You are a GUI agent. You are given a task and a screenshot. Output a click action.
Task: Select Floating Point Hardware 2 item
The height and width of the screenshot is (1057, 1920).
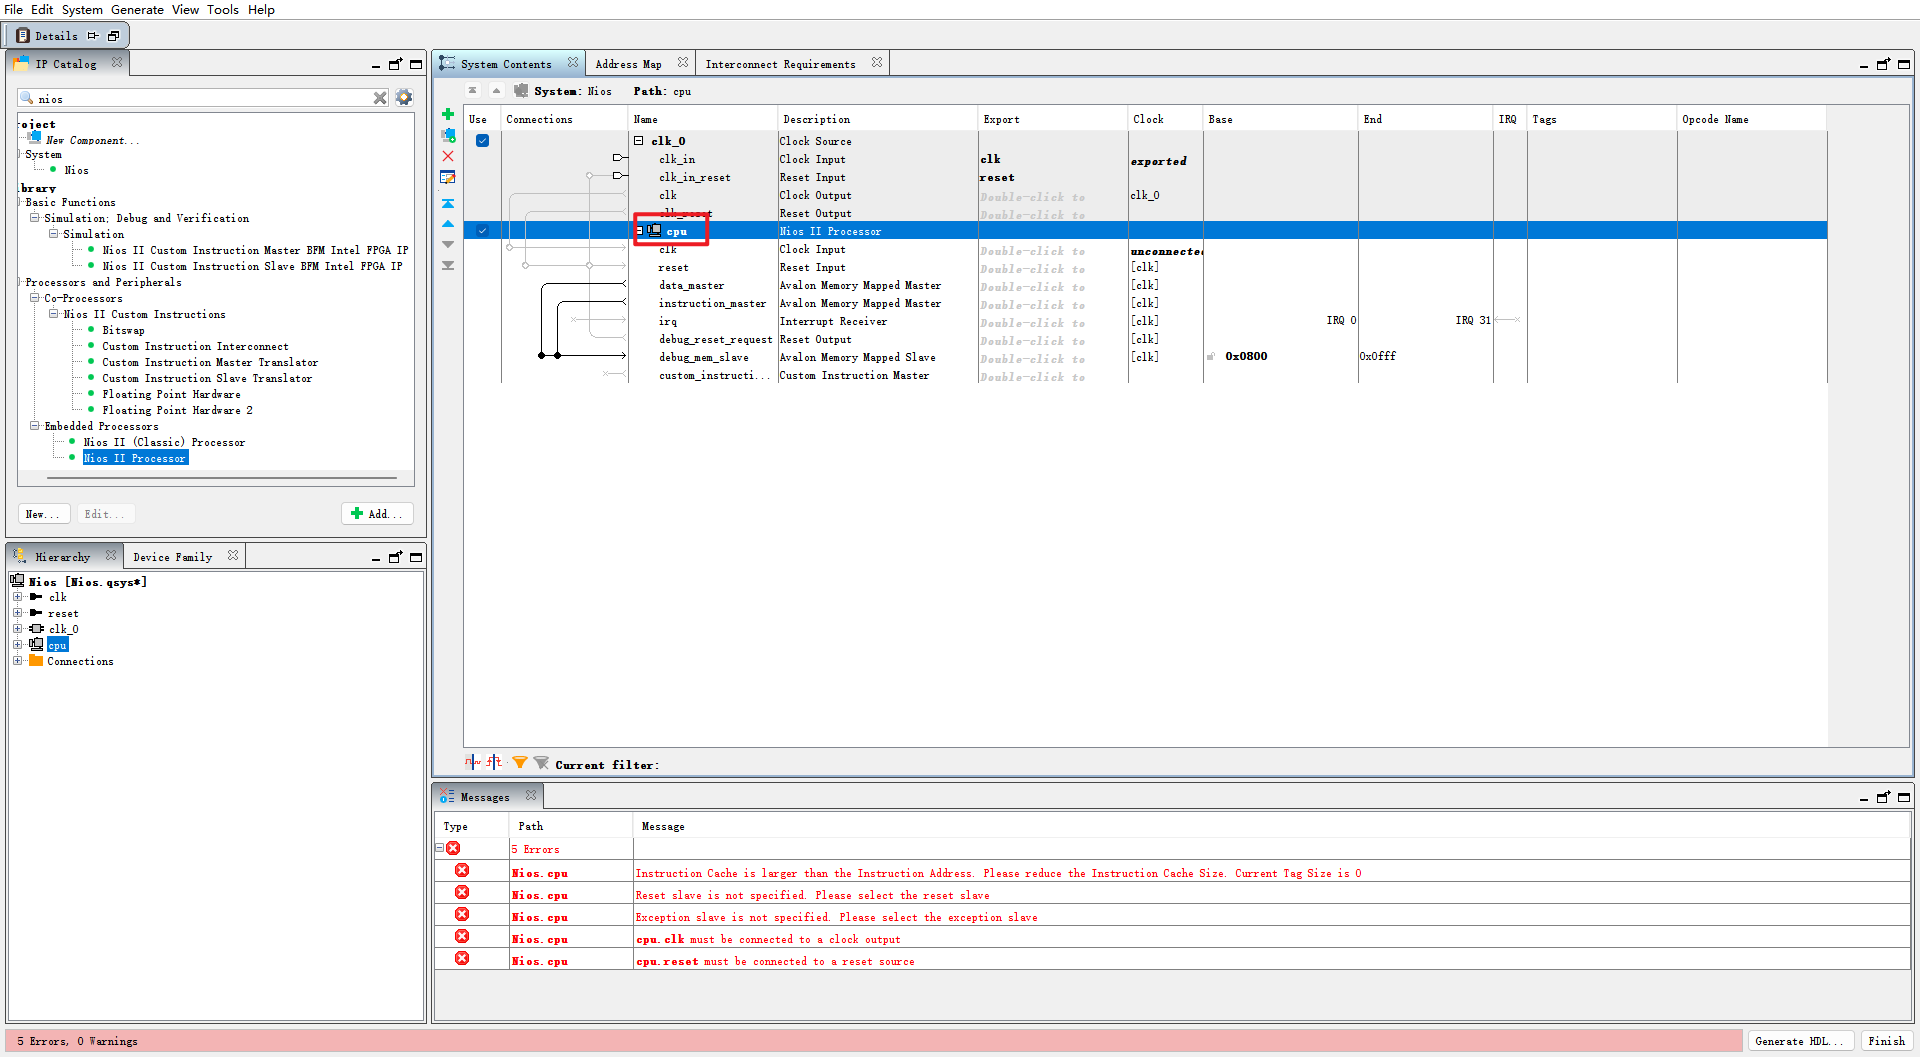tap(177, 410)
